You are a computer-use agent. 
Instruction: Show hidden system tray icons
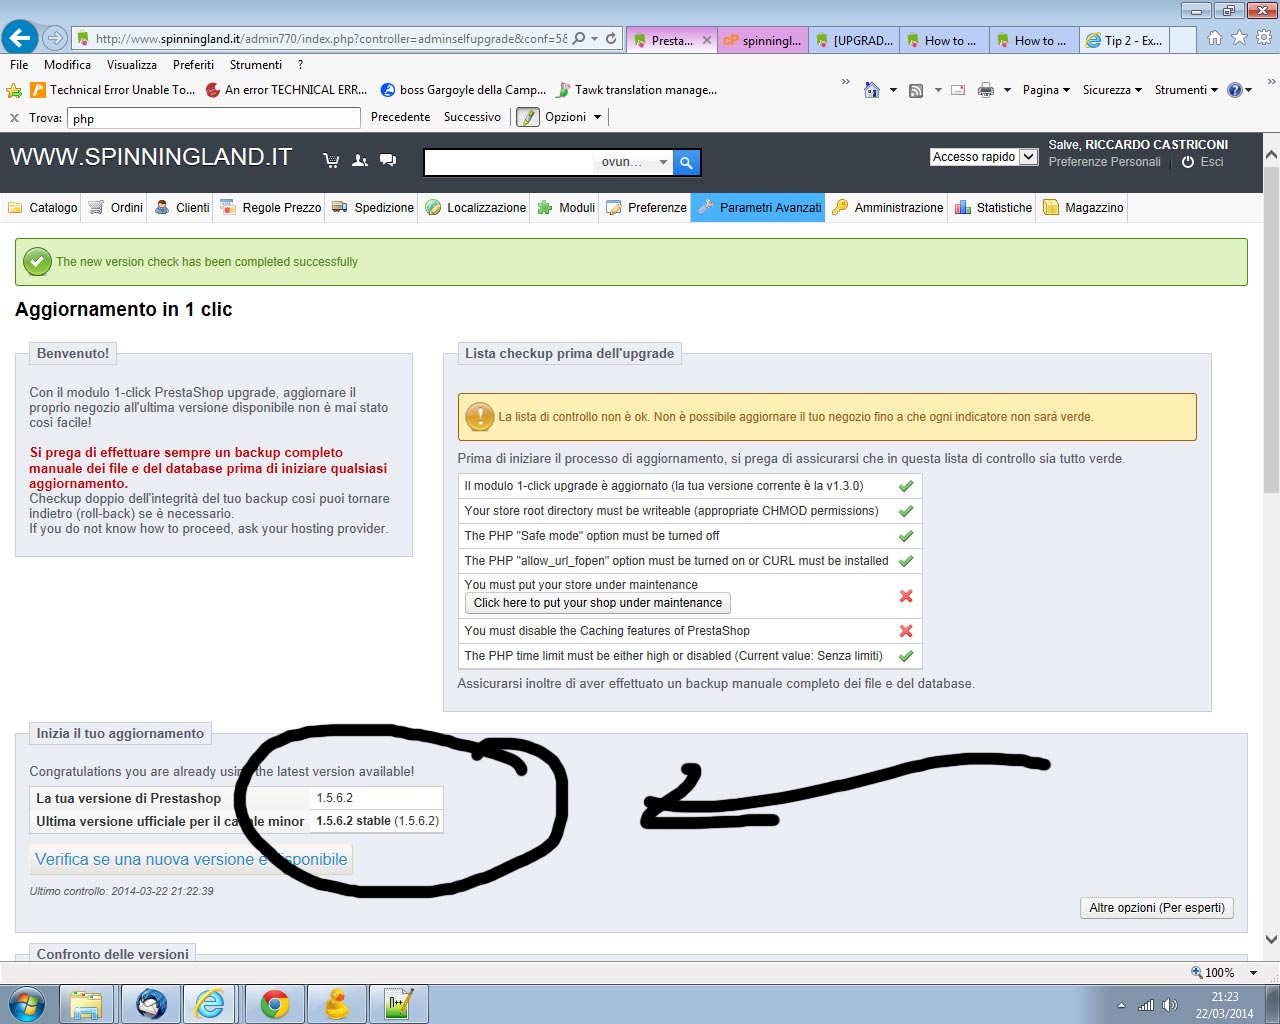click(x=1121, y=1005)
